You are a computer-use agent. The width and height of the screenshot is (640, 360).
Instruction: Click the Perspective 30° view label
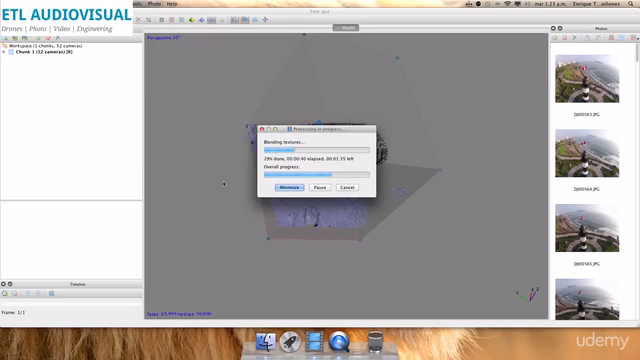[163, 38]
